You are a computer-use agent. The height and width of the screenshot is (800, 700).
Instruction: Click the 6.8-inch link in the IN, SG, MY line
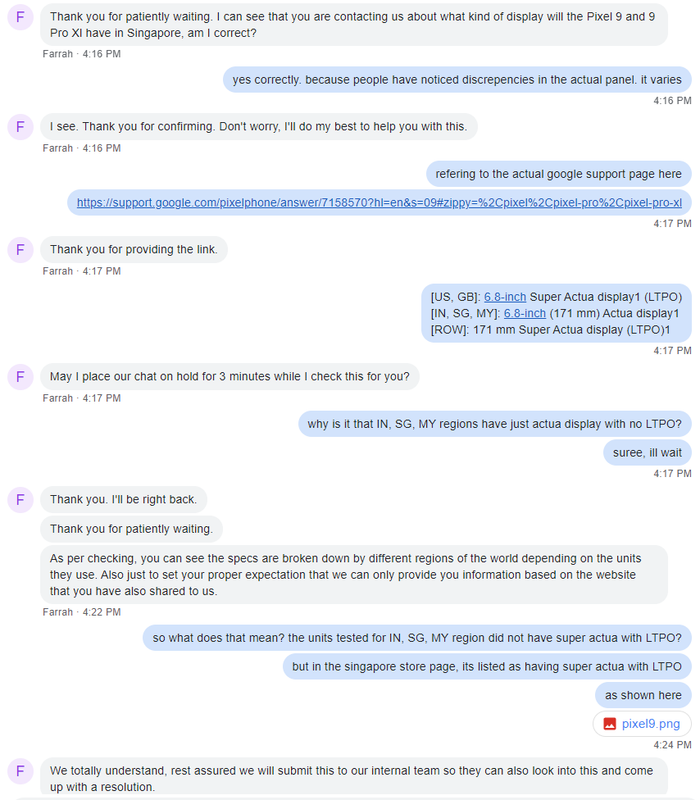tap(524, 313)
